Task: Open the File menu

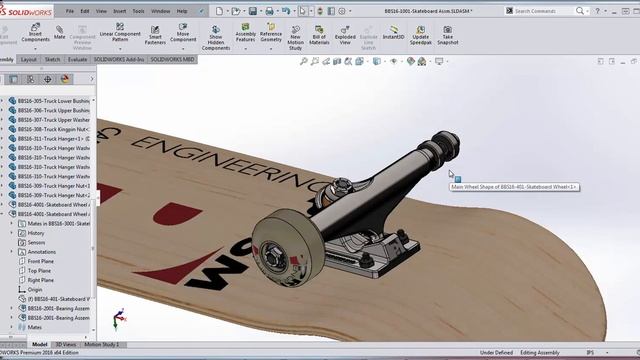Action: [70, 11]
